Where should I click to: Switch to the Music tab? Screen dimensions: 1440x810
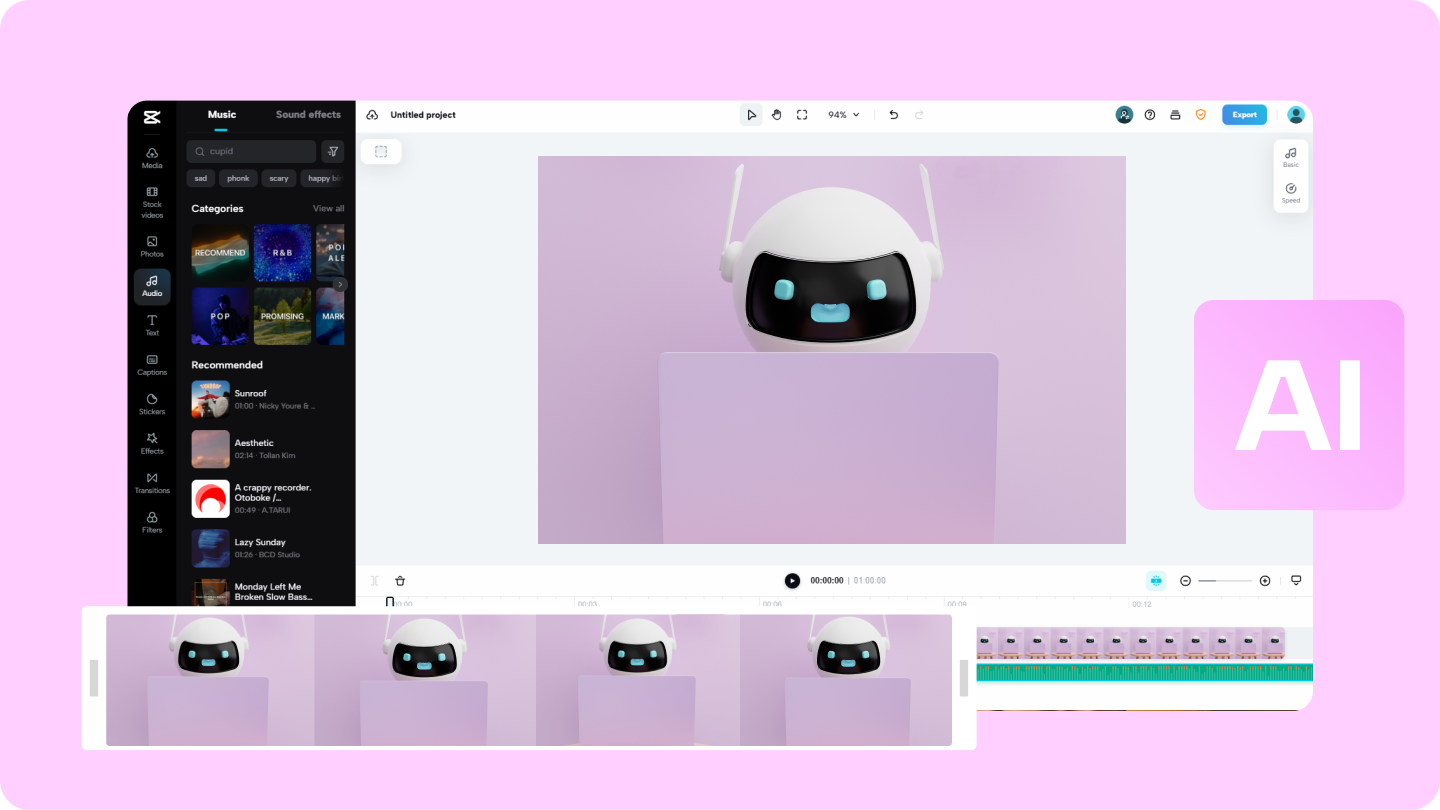222,114
